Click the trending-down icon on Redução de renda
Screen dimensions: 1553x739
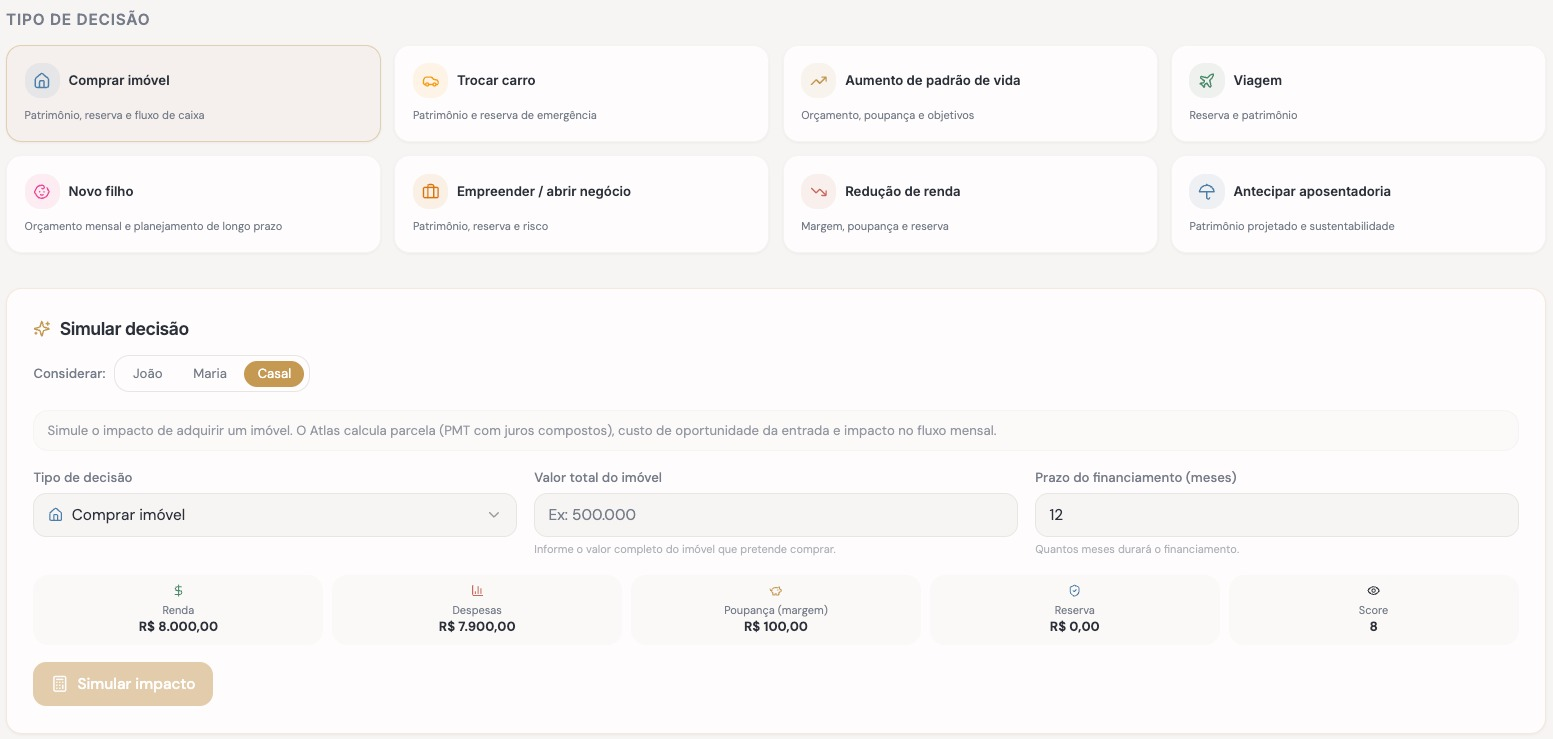[819, 191]
